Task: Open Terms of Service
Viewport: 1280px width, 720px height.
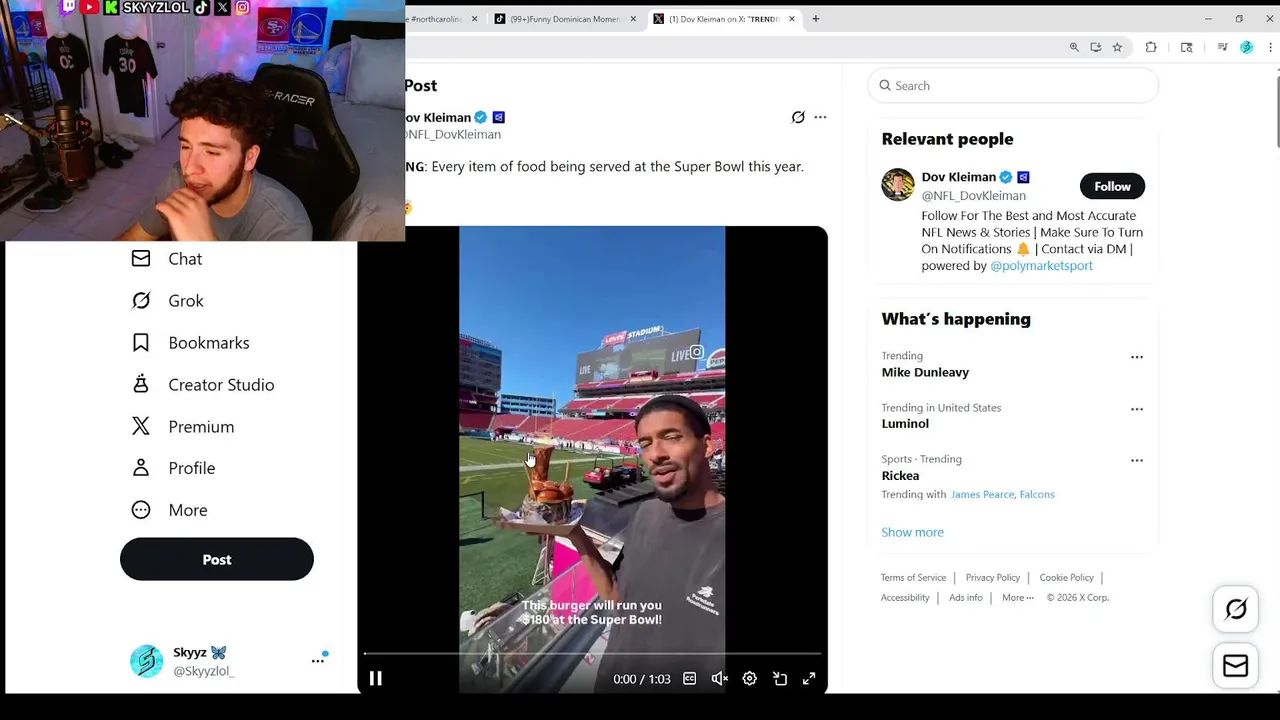Action: coord(913,578)
